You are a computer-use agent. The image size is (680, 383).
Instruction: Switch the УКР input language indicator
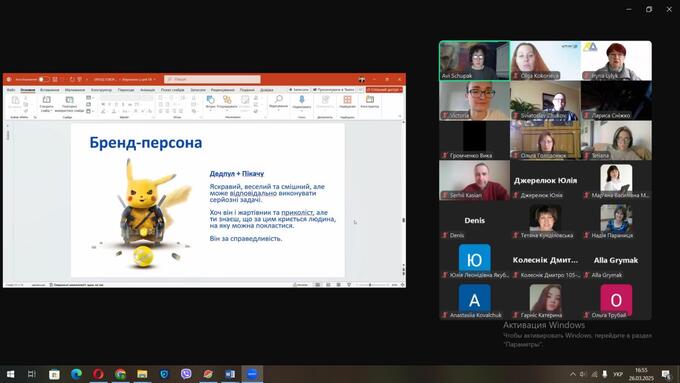click(618, 374)
